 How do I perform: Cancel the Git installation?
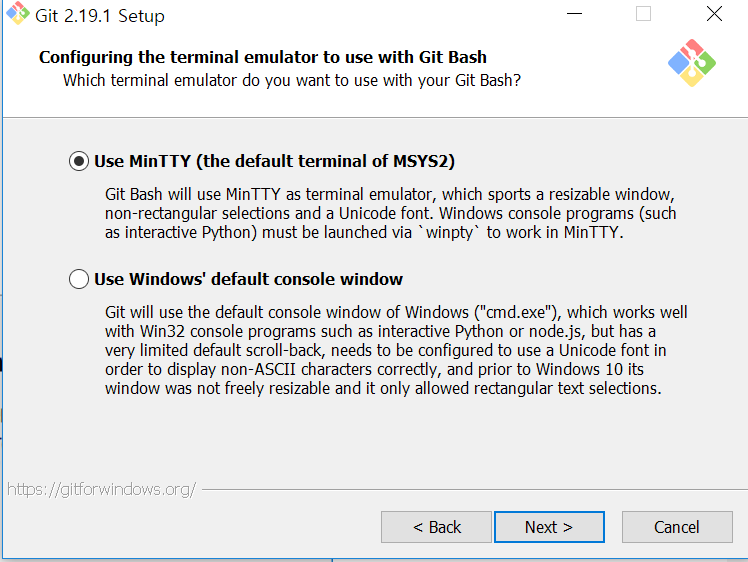[x=677, y=527]
